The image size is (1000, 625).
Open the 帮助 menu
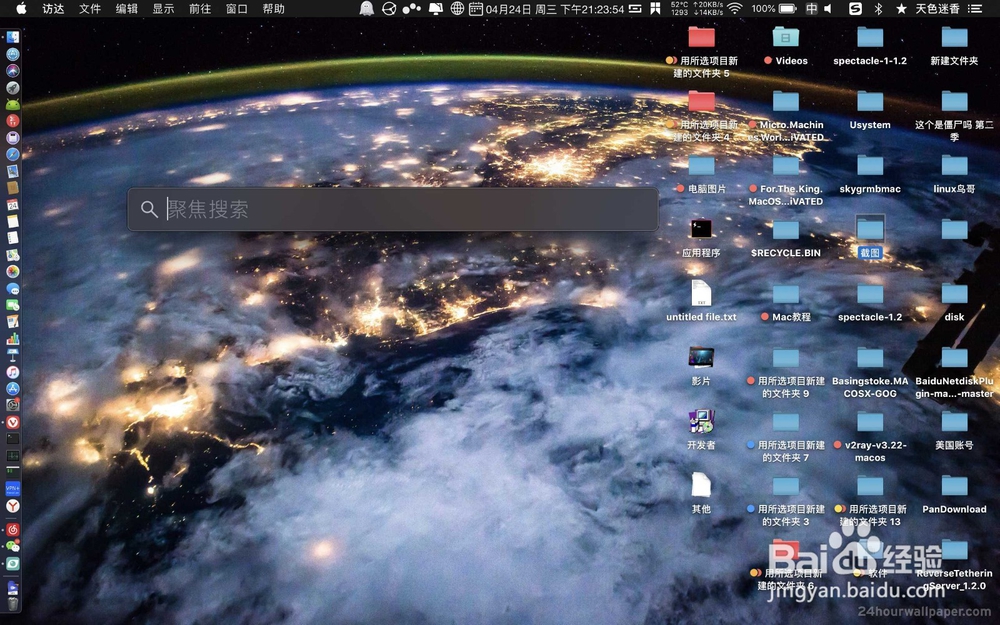[x=273, y=9]
